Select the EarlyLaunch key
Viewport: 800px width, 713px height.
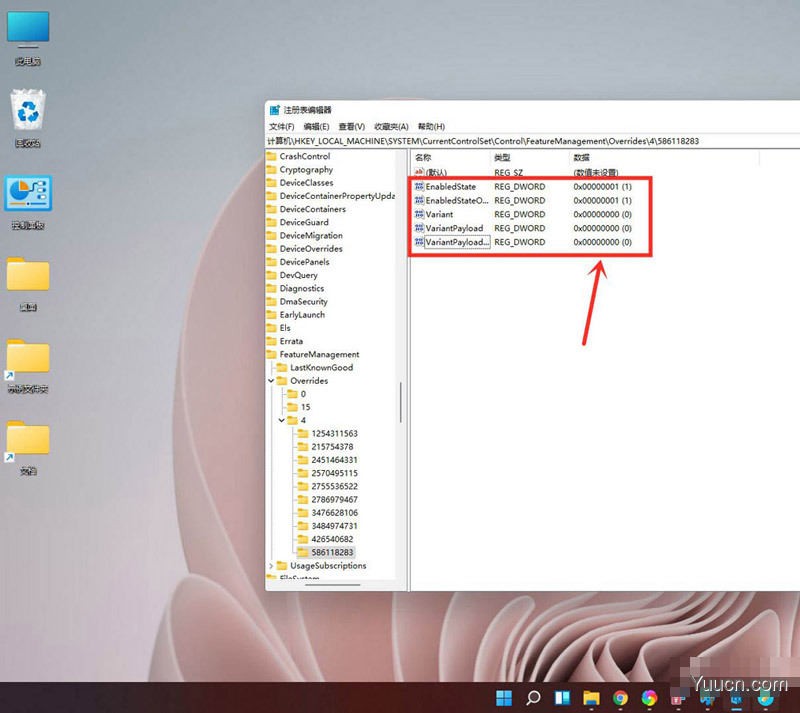click(x=302, y=315)
